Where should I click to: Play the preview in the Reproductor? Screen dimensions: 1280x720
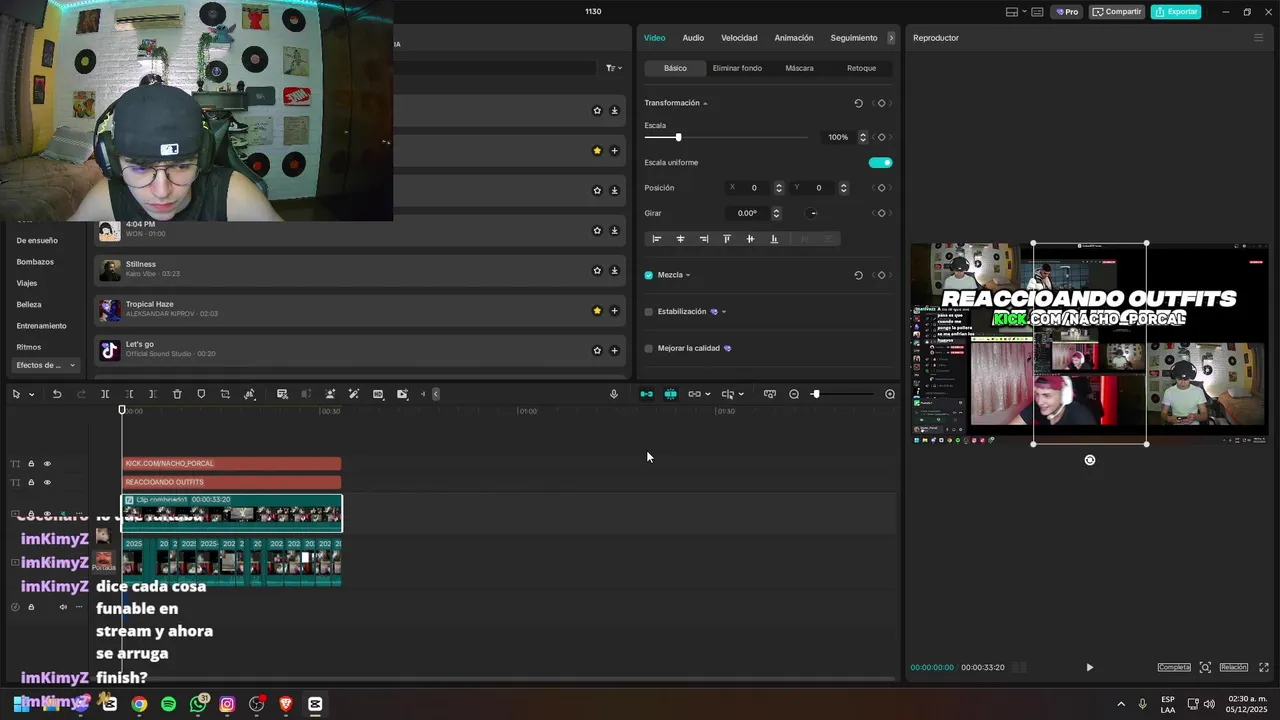coord(1089,667)
